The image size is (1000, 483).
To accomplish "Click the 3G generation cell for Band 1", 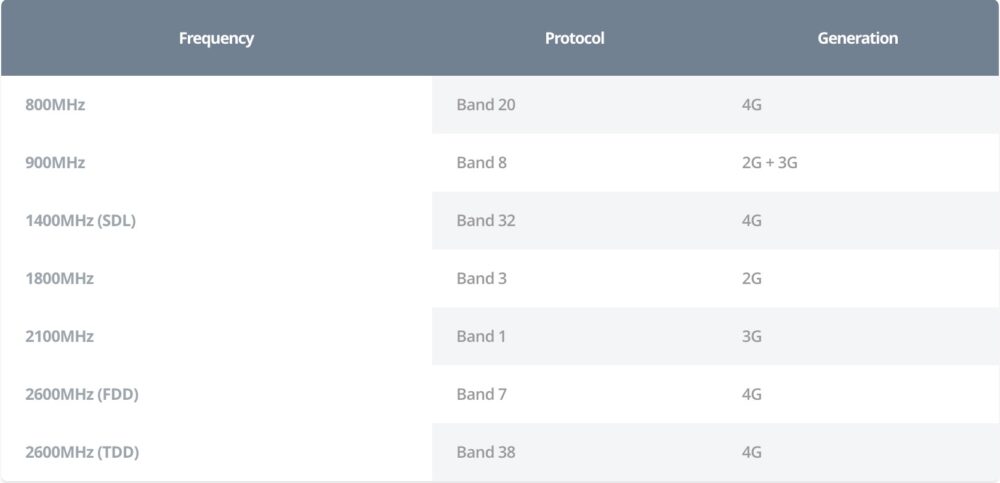I will (x=752, y=336).
